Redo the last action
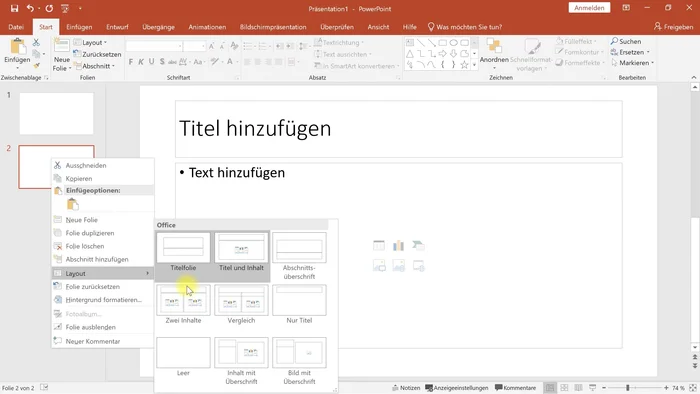 [x=49, y=8]
